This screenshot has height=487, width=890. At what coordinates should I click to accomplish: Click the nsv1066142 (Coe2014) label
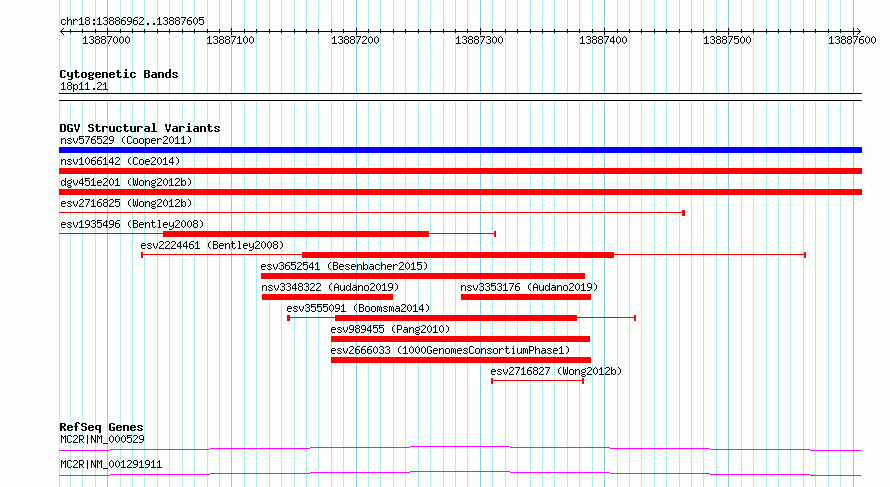coord(120,161)
